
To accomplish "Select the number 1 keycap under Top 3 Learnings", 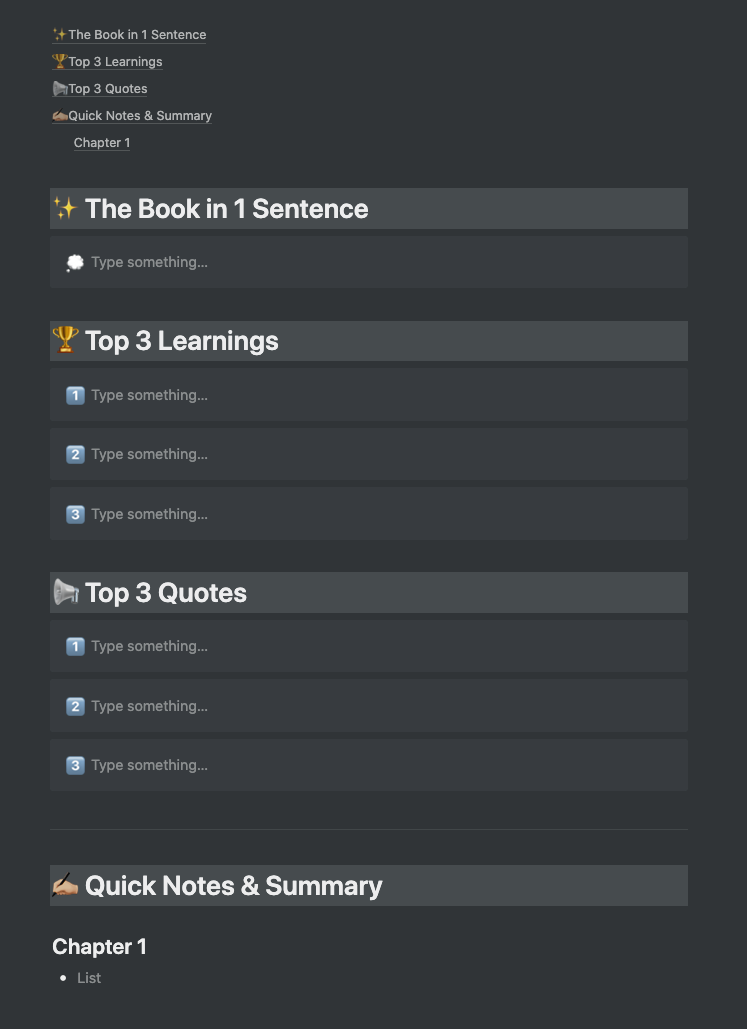I will (75, 395).
